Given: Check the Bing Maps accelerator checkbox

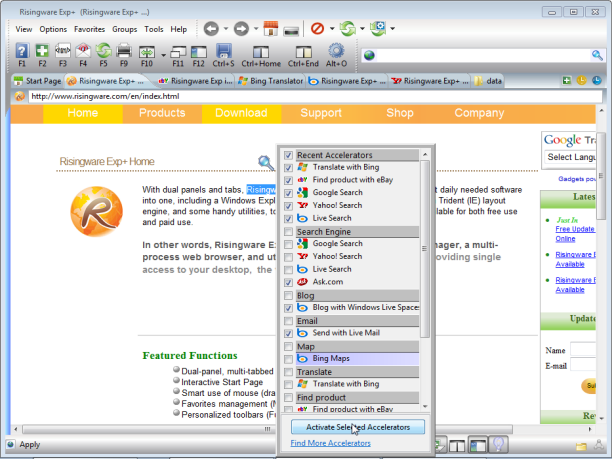Looking at the screenshot, I should coord(289,358).
